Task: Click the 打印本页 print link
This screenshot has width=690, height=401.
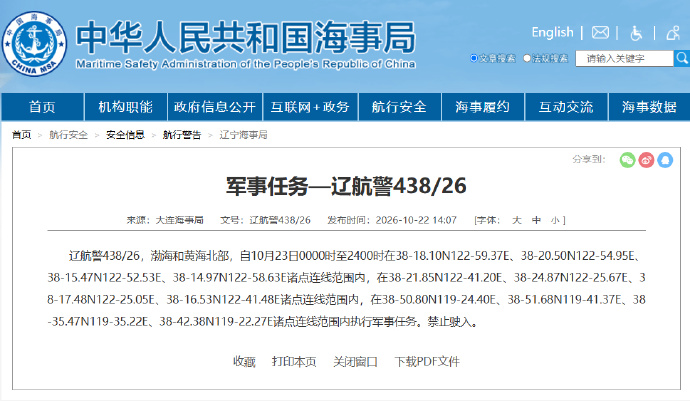Action: tap(294, 361)
